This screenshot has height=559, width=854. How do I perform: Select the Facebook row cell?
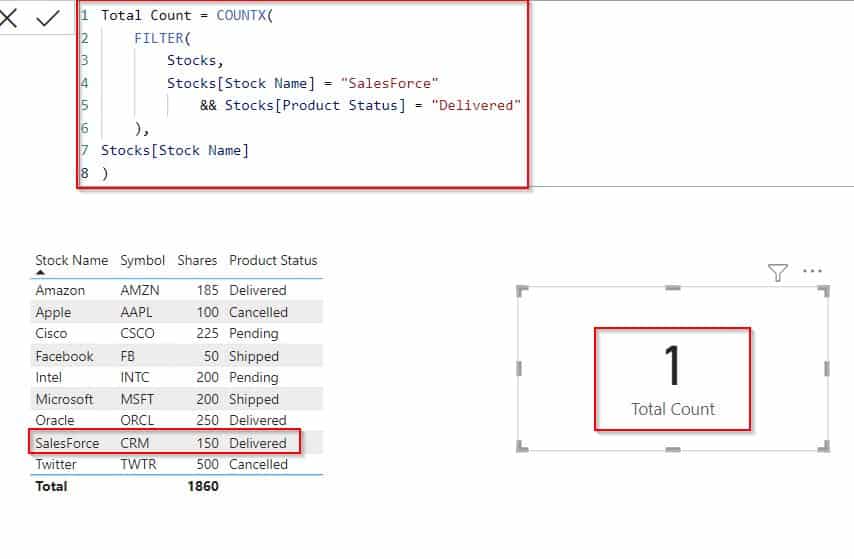click(x=64, y=356)
